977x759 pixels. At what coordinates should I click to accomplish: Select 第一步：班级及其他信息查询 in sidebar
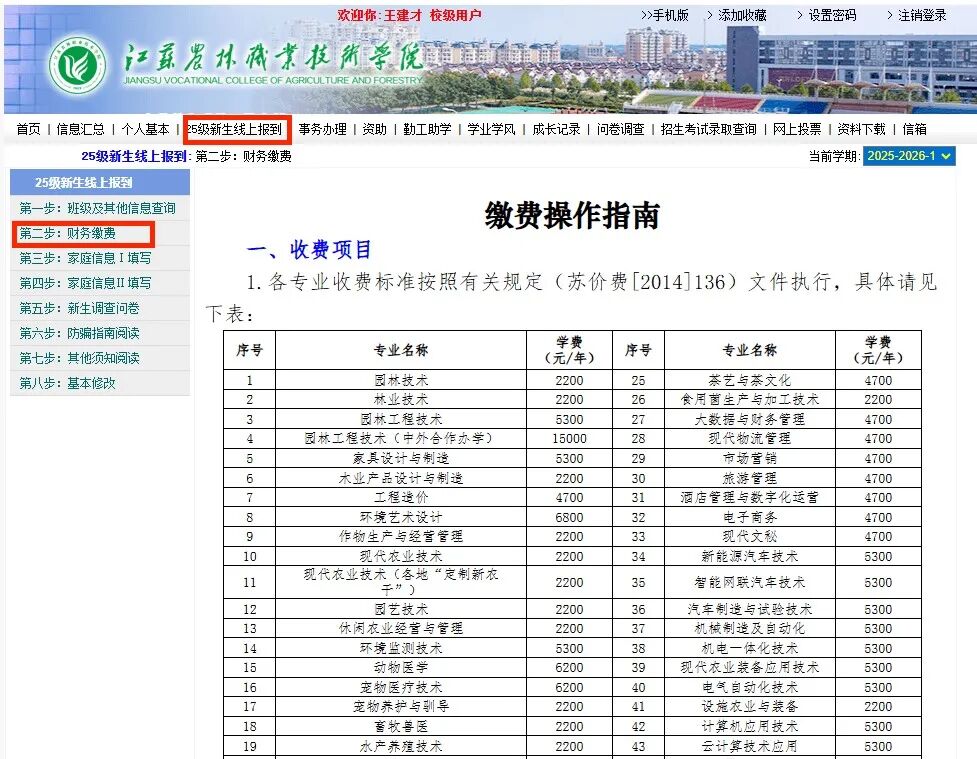(x=97, y=208)
